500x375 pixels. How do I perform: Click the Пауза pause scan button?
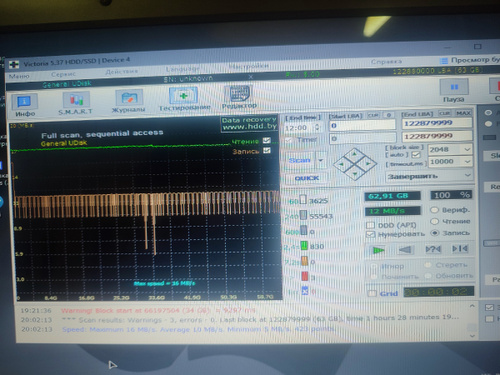[454, 90]
